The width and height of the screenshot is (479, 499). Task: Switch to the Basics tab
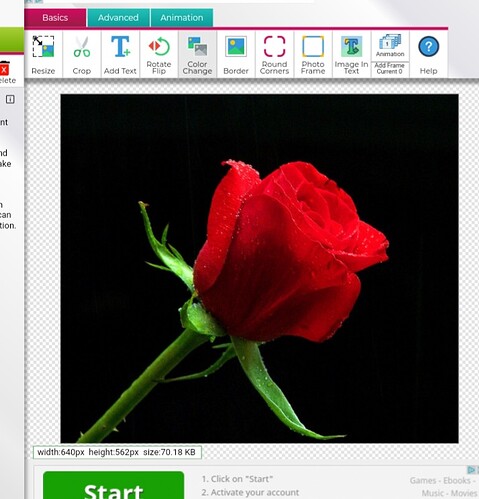click(x=55, y=18)
